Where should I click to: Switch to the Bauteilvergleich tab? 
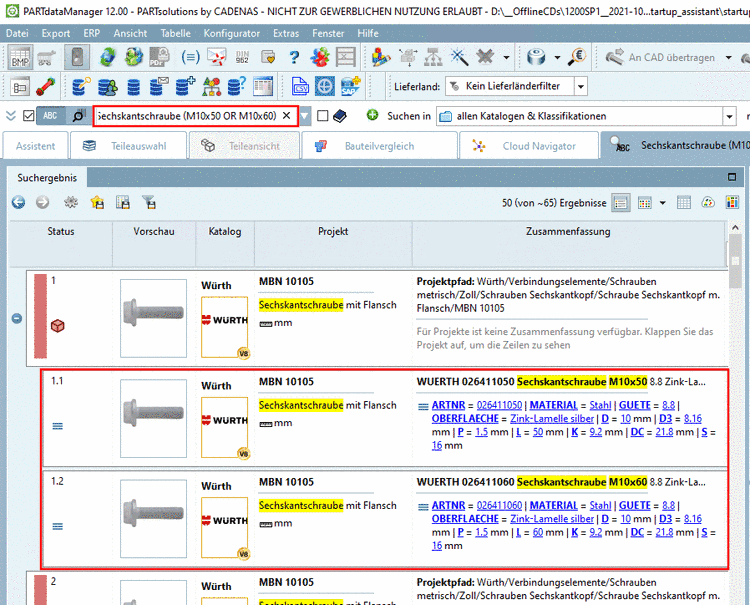tap(377, 146)
